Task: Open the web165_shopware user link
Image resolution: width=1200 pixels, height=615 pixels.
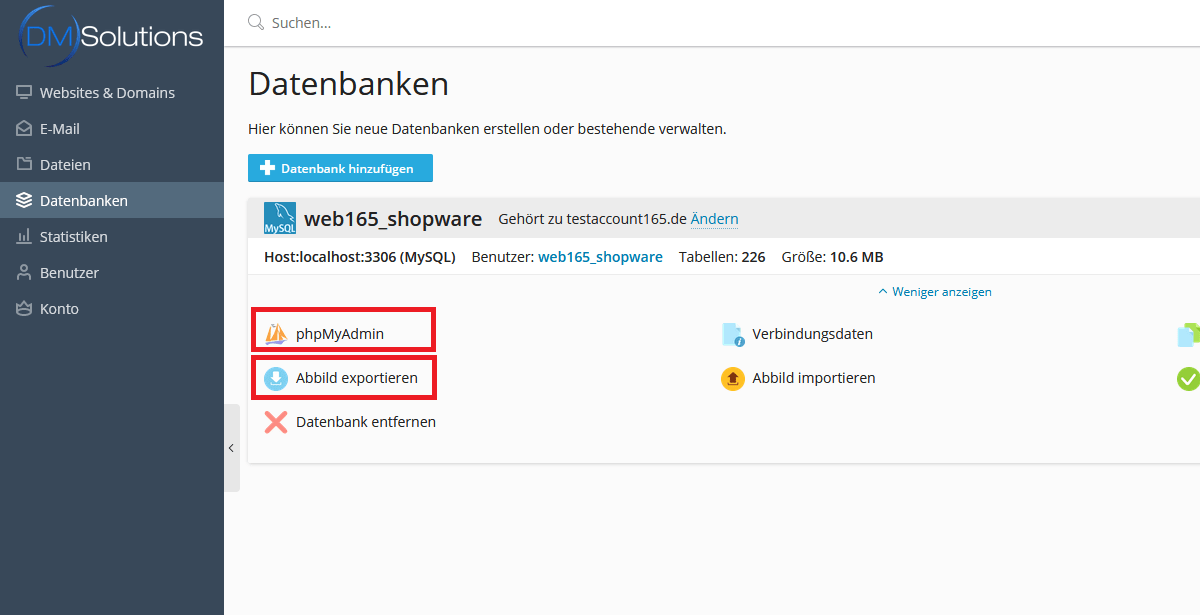Action: (600, 257)
